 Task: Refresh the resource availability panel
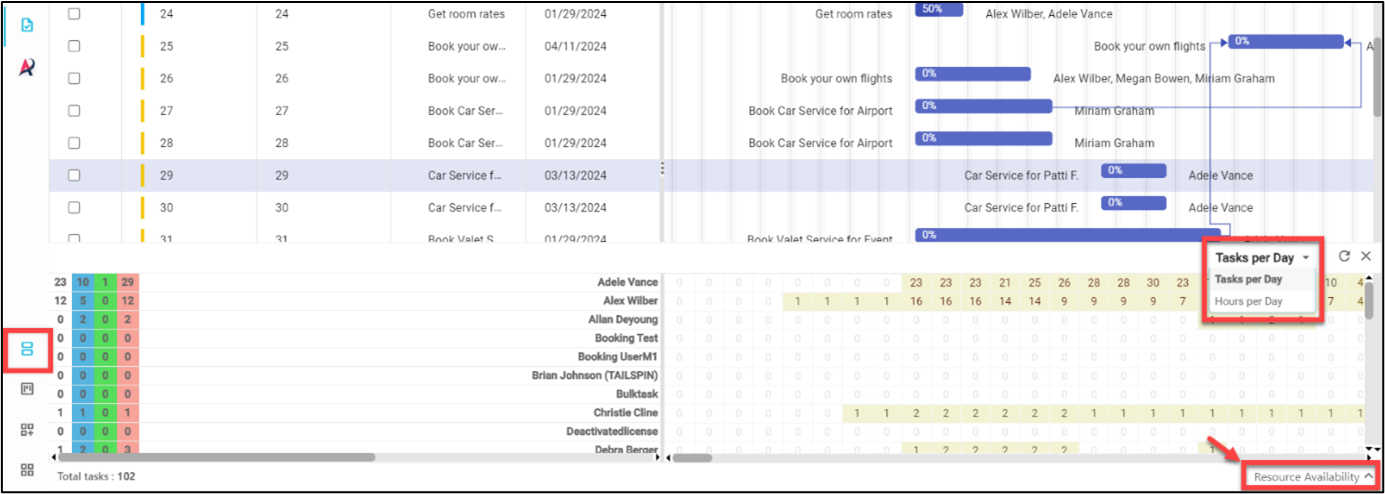click(x=1344, y=257)
